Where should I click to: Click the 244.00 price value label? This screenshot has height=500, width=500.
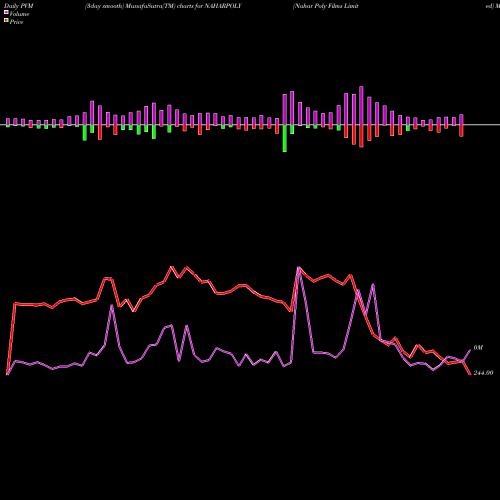pyautogui.click(x=483, y=373)
